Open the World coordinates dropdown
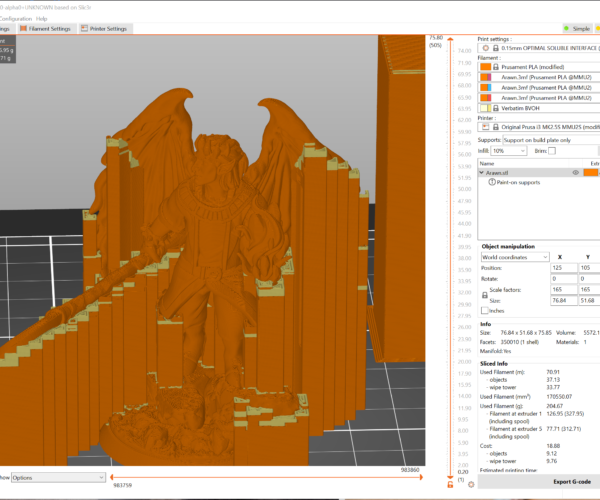The image size is (600, 500). [x=515, y=257]
